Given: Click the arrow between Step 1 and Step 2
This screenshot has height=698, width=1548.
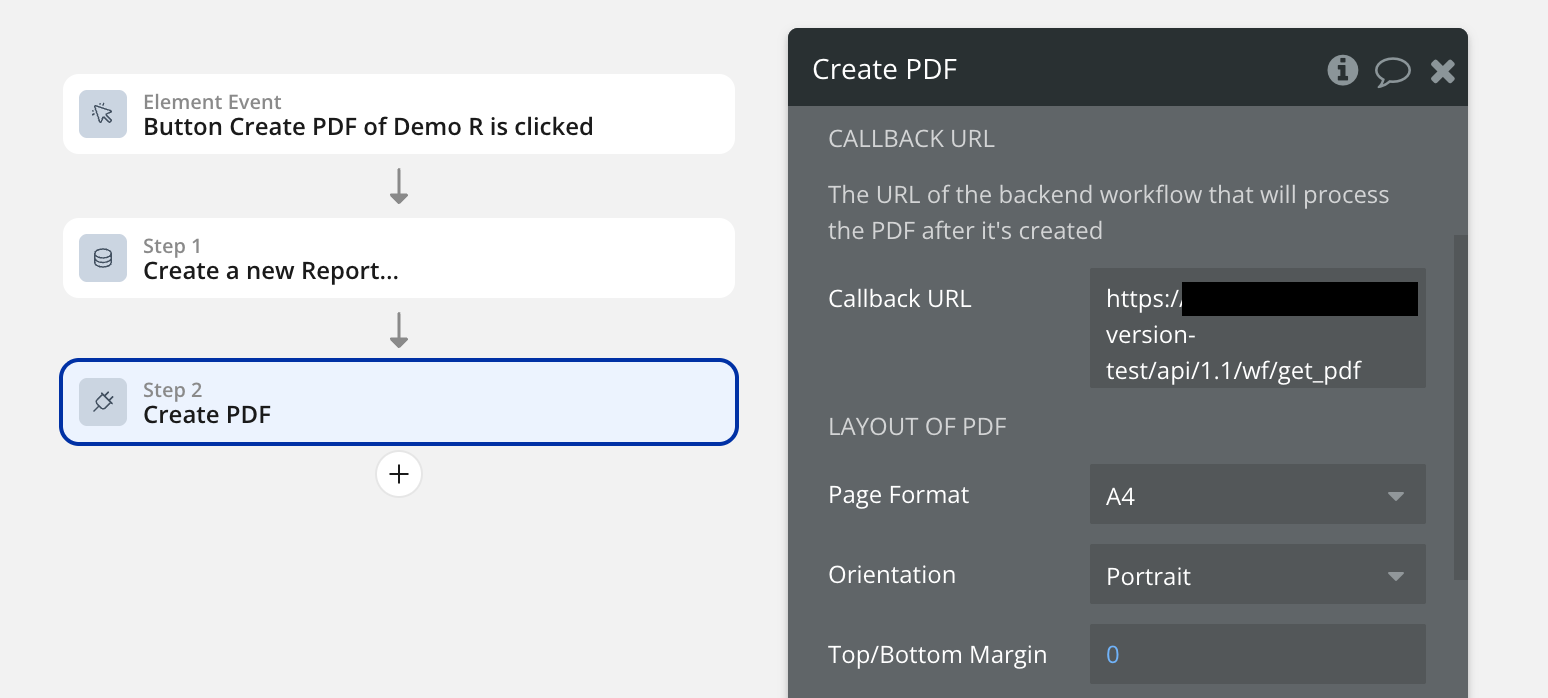Looking at the screenshot, I should pos(399,330).
